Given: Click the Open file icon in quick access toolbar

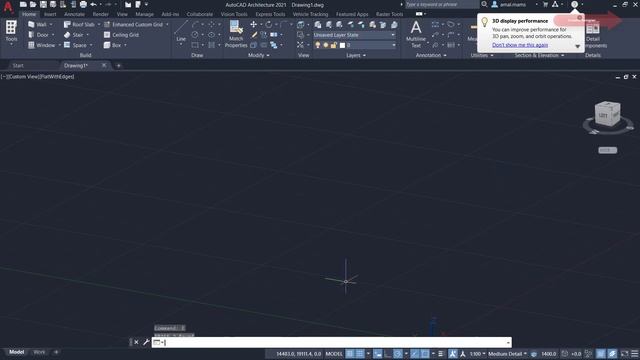Looking at the screenshot, I should [x=33, y=4].
